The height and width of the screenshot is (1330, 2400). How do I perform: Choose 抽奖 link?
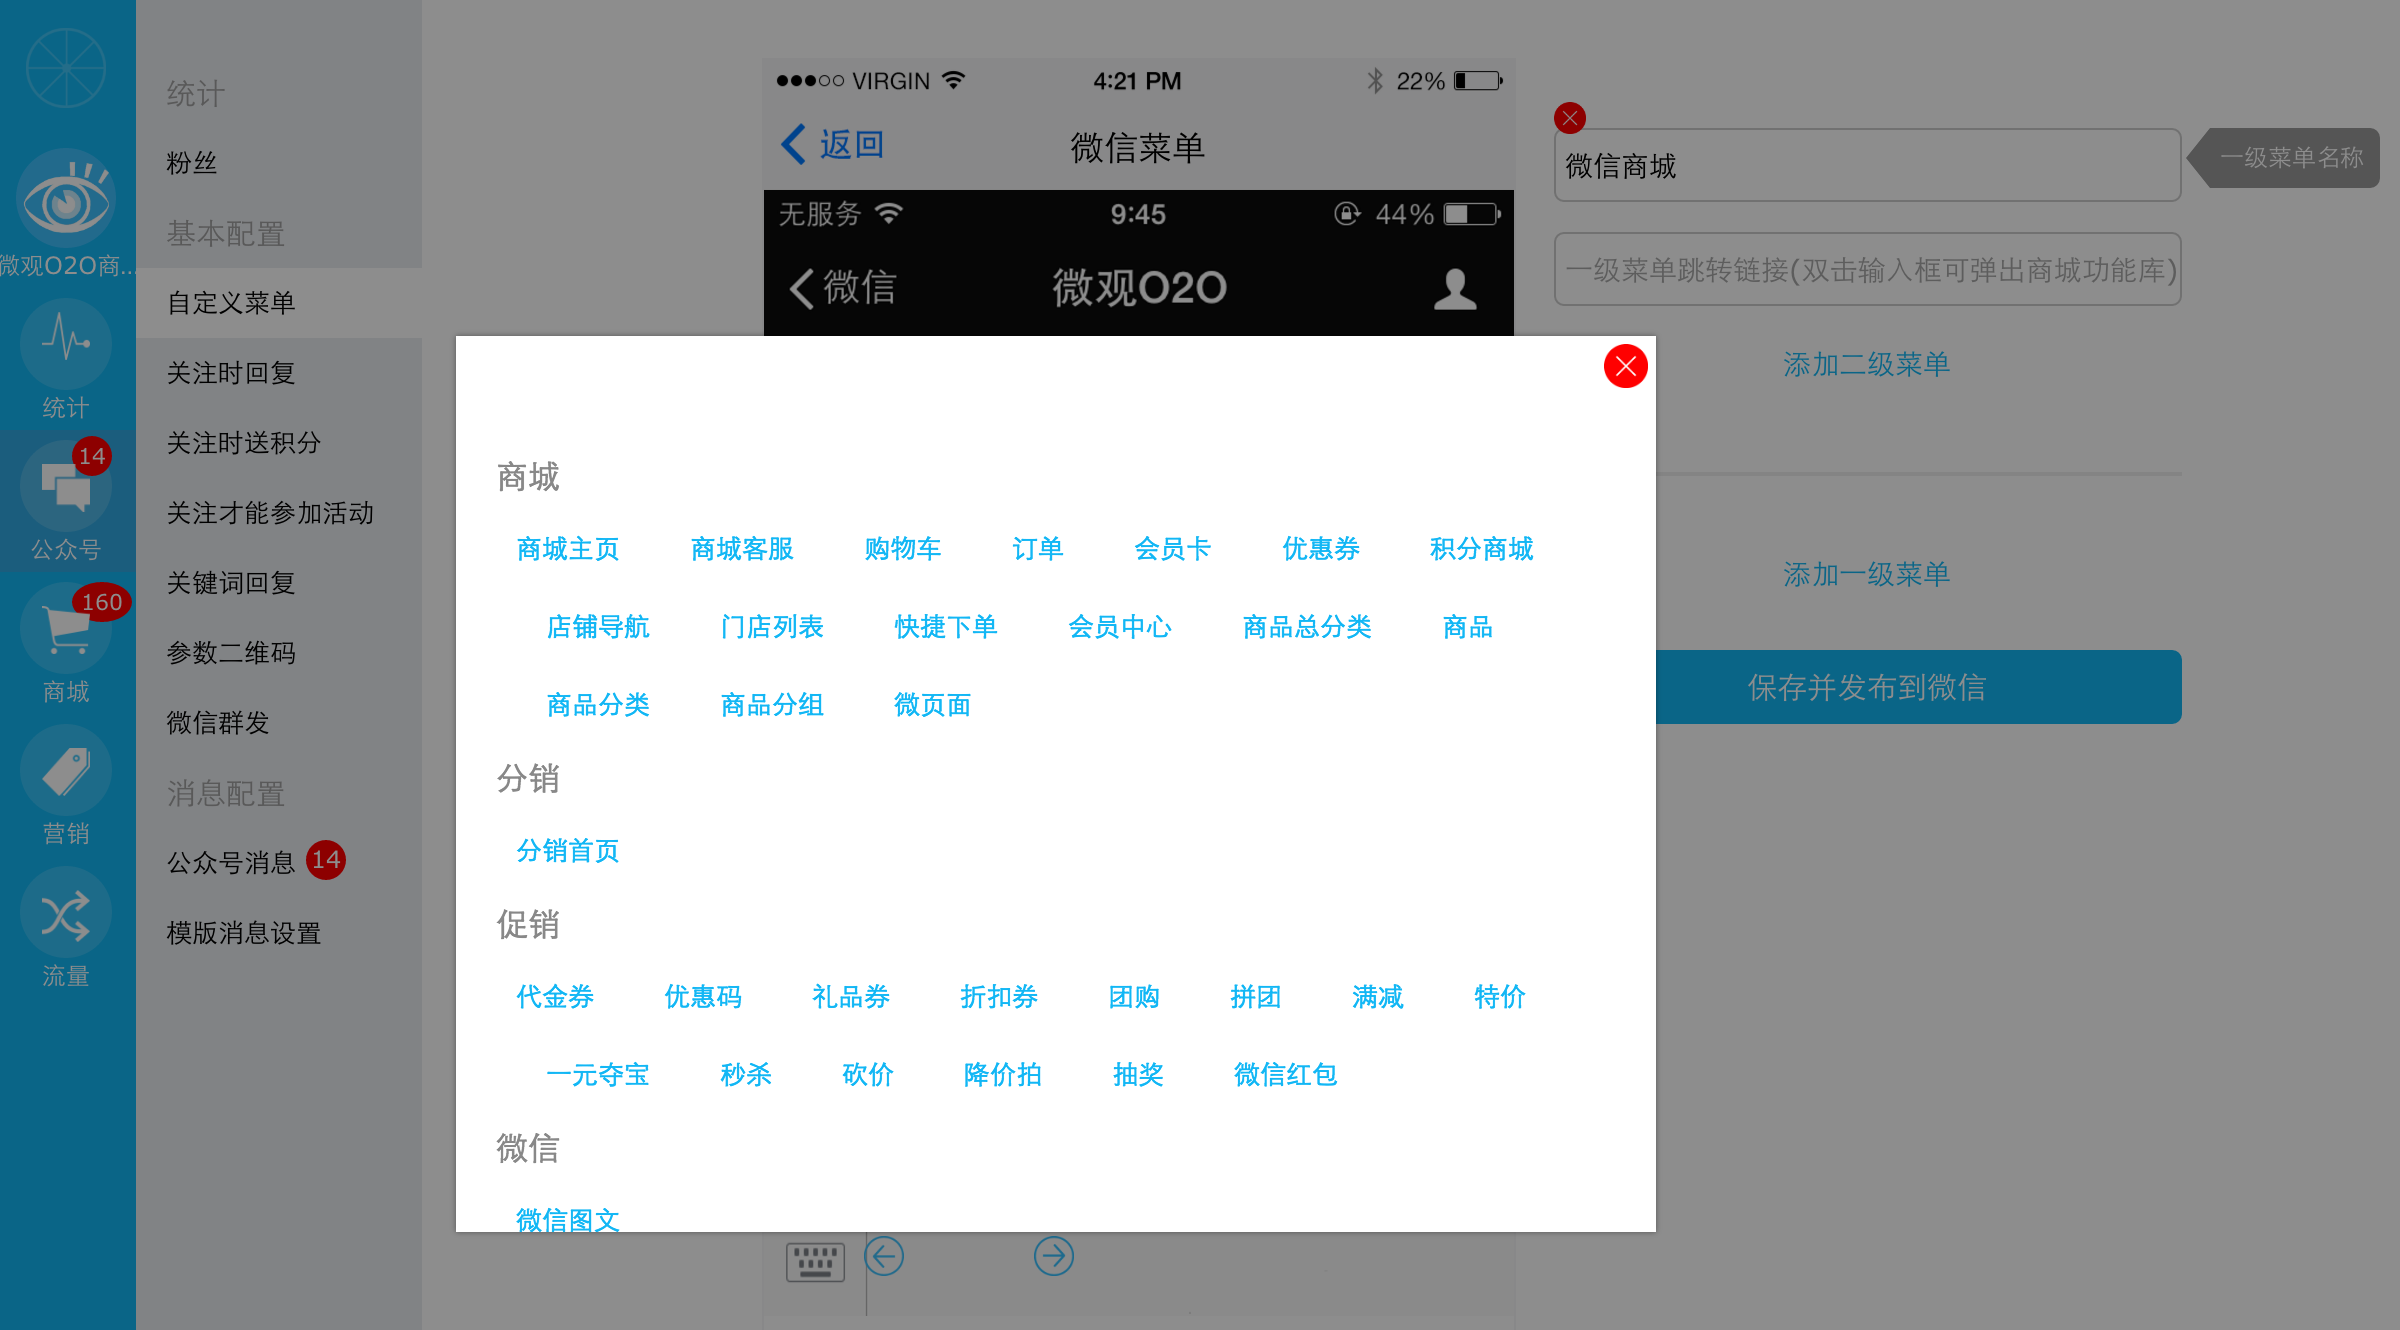coord(1138,1075)
